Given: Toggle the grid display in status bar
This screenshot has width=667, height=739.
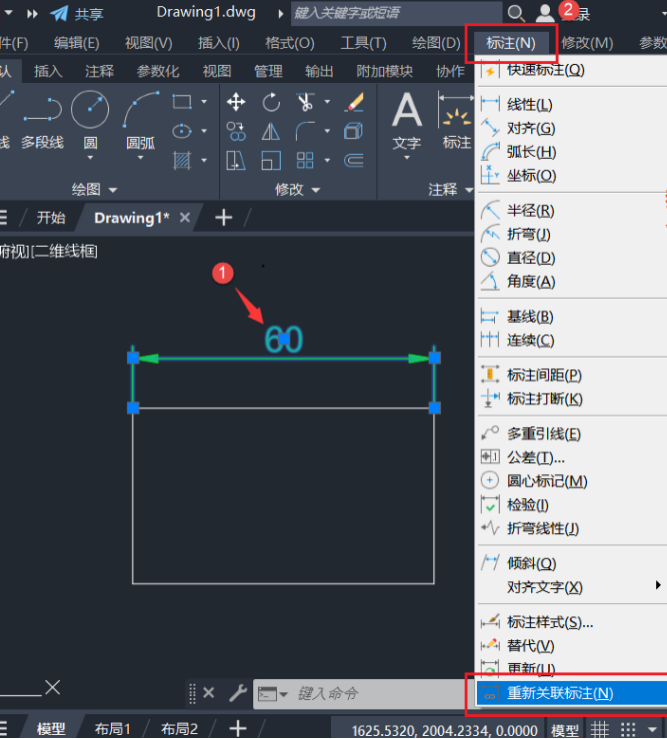Looking at the screenshot, I should point(599,729).
